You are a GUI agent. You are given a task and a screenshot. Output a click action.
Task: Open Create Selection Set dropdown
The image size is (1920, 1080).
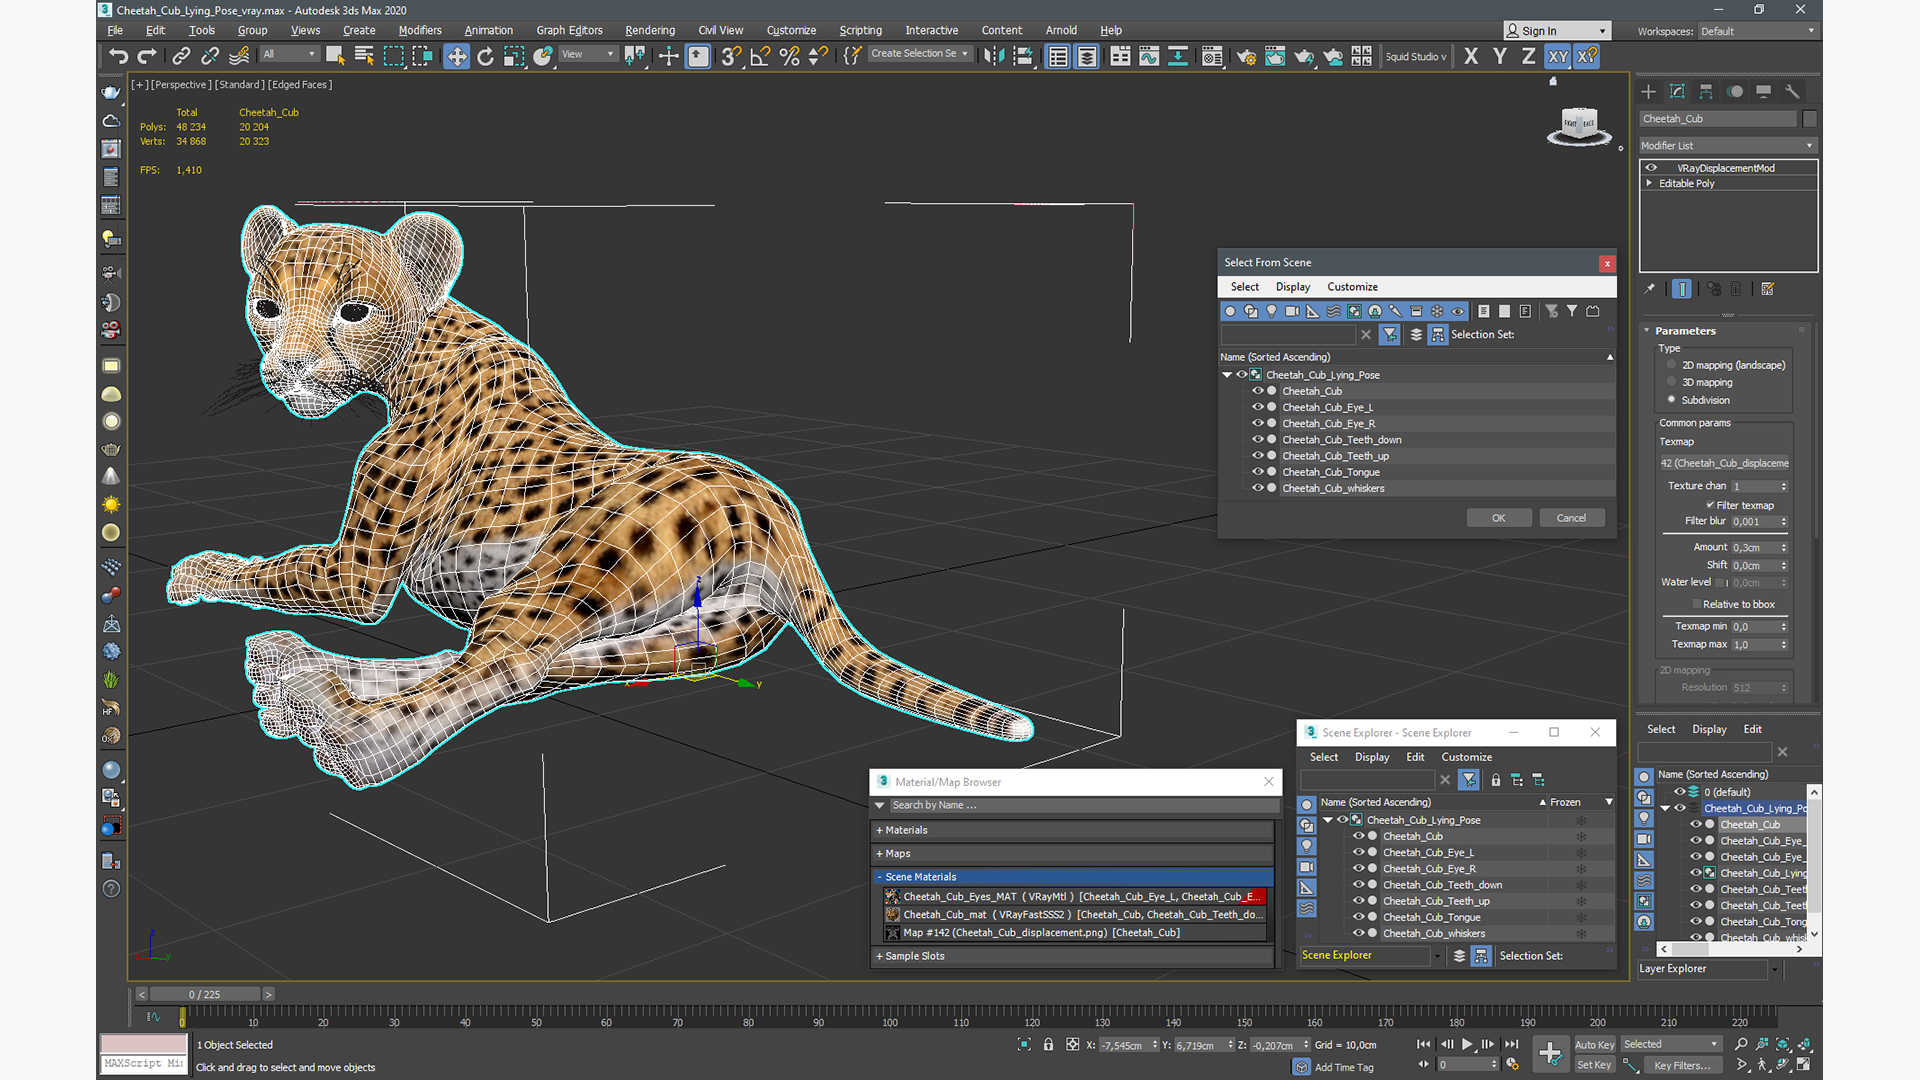coord(919,54)
